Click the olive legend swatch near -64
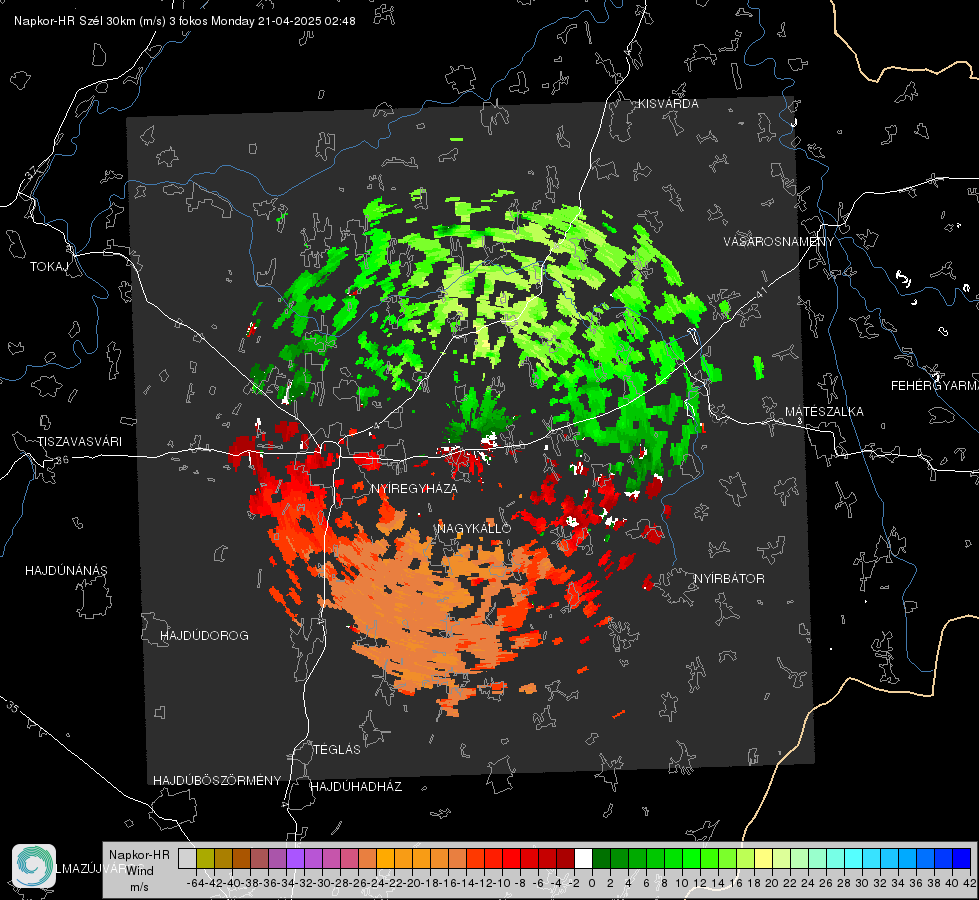 pos(205,858)
